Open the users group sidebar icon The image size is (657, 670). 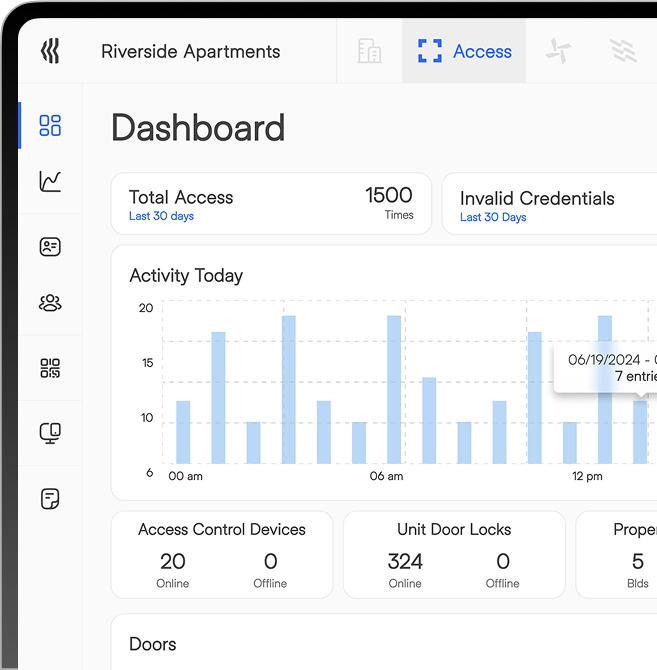(x=50, y=303)
